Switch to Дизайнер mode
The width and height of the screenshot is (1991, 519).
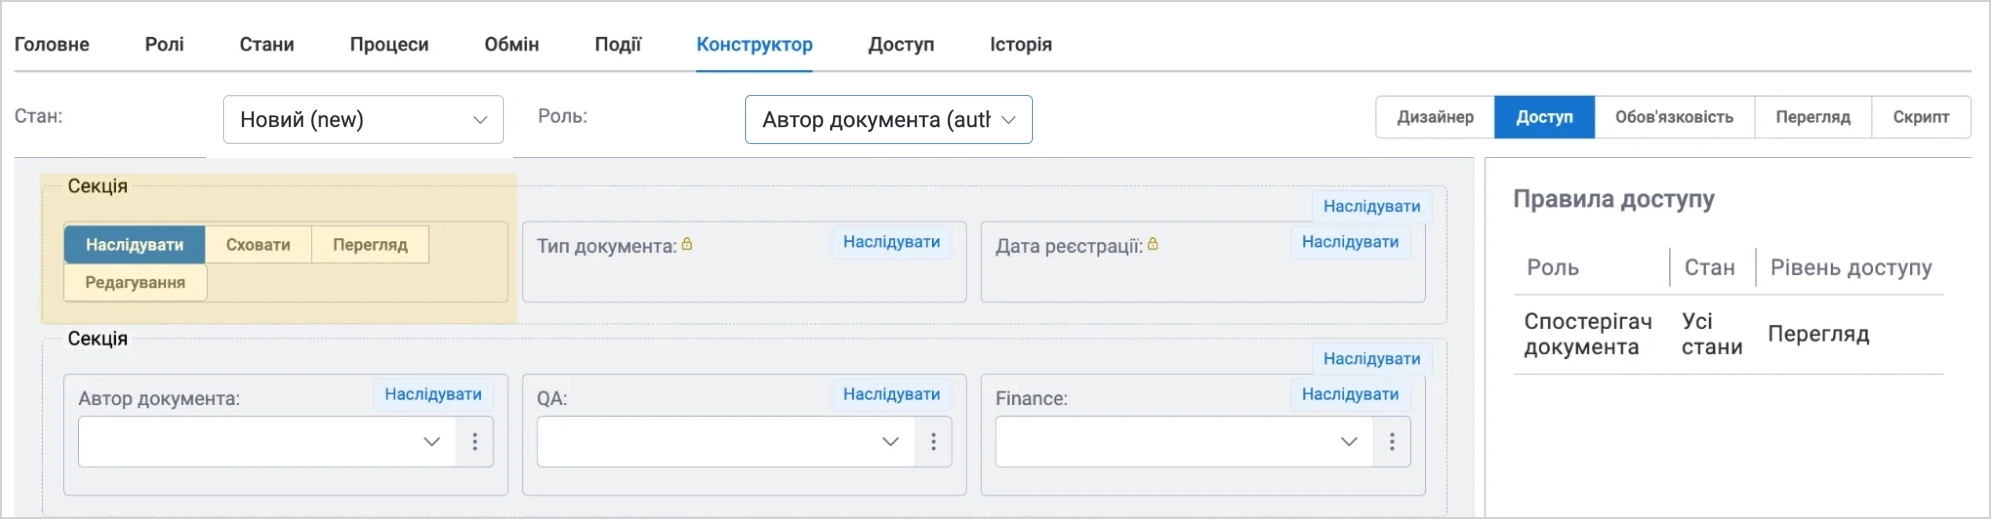[1435, 117]
